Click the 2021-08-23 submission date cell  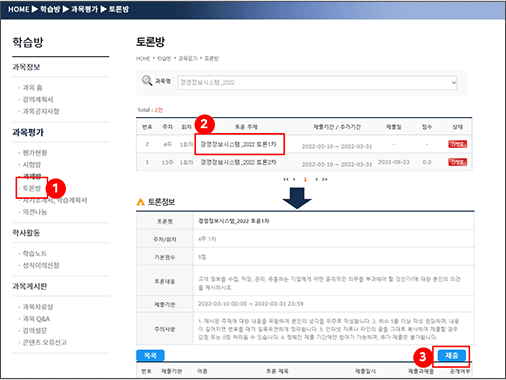394,162
